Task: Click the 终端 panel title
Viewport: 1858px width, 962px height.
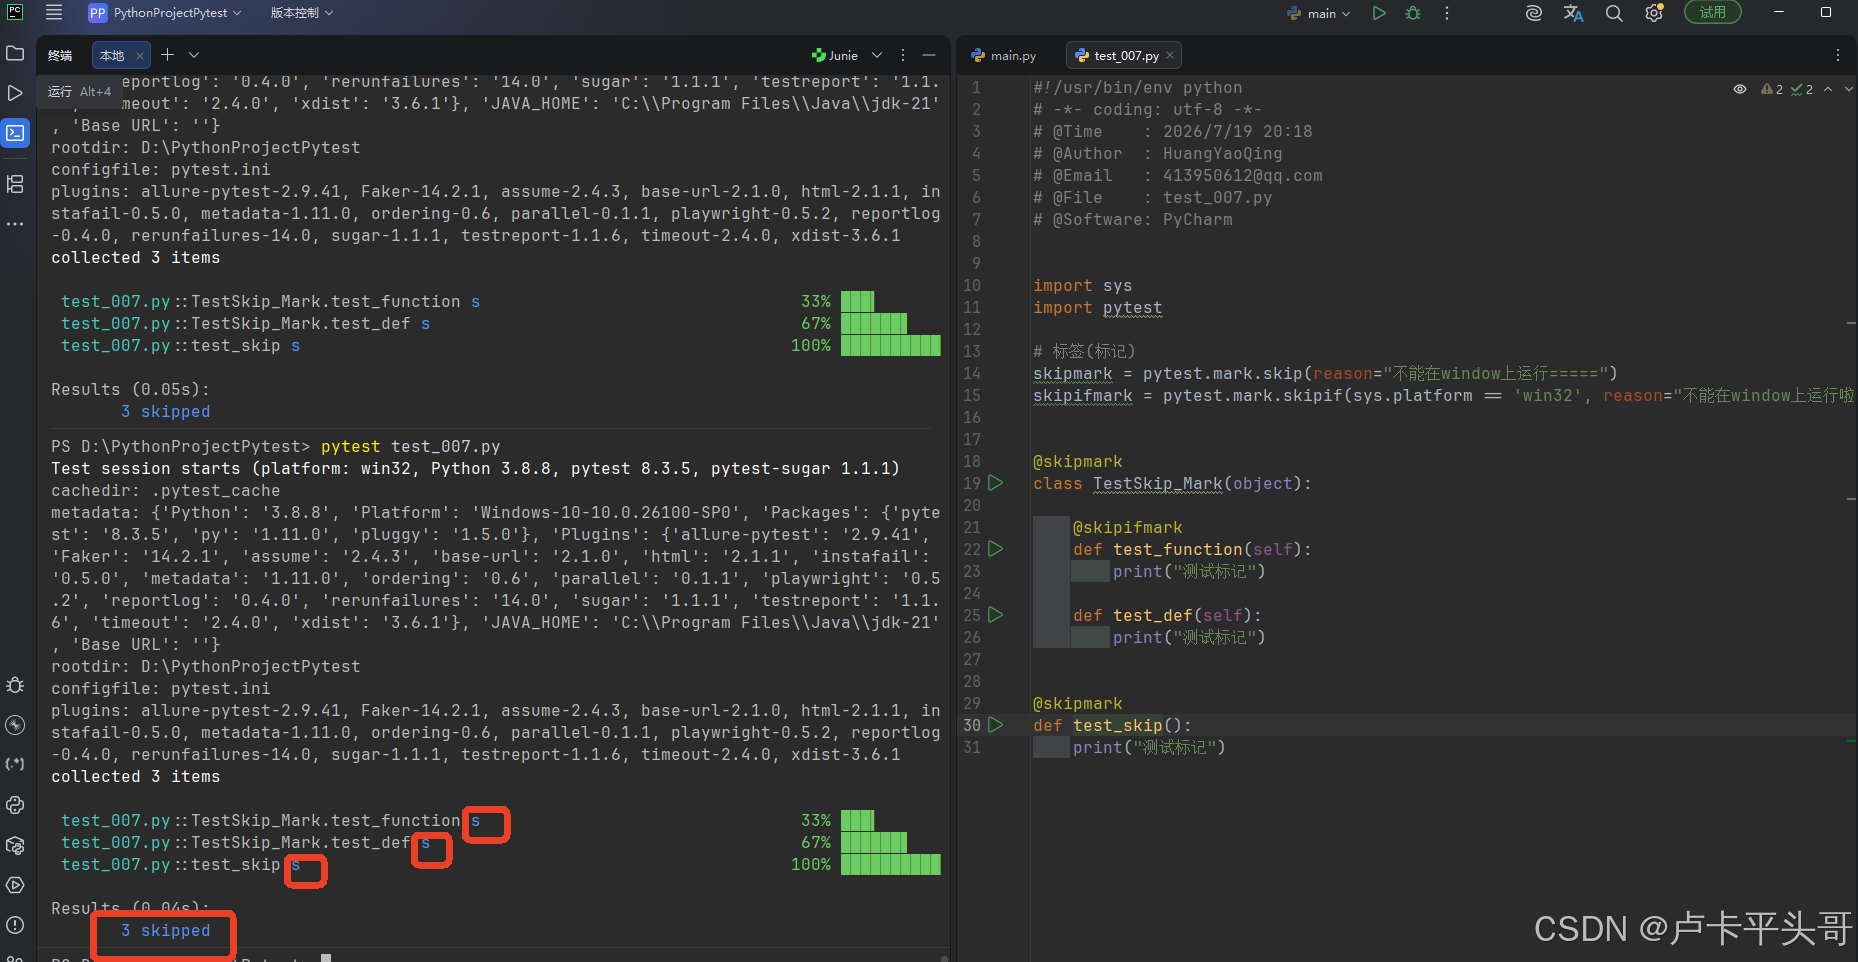Action: coord(60,55)
